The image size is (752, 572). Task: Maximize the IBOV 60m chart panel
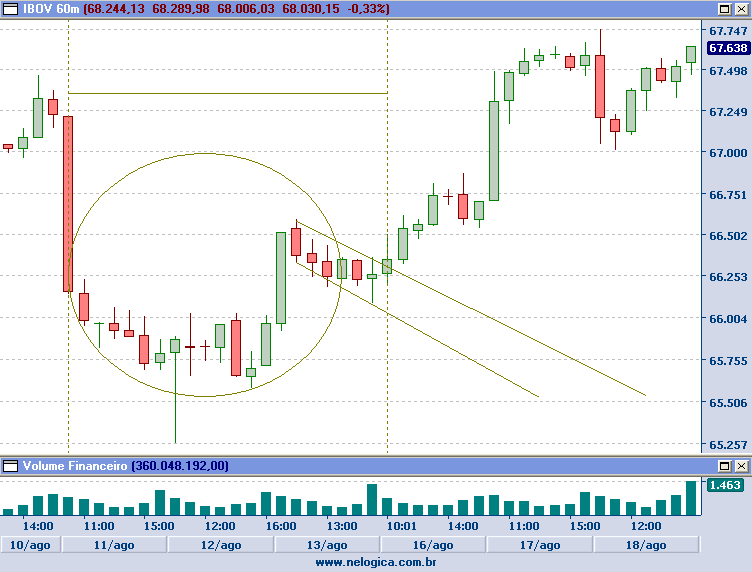(724, 8)
